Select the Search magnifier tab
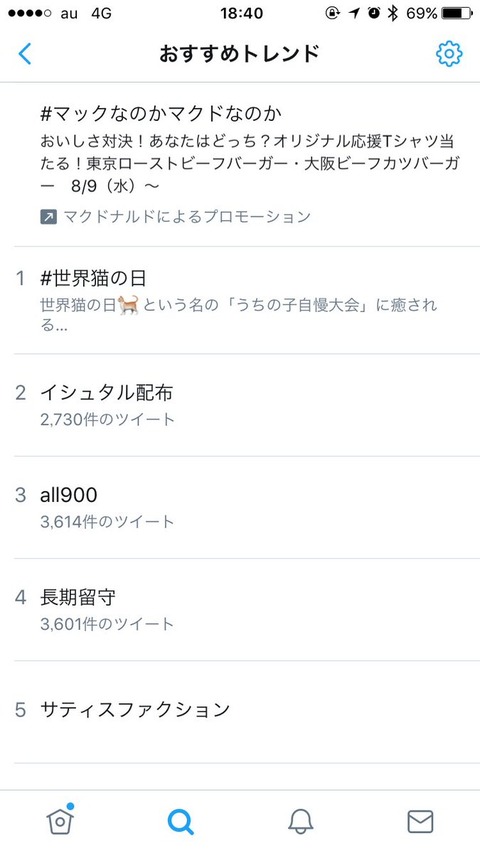Image resolution: width=480 pixels, height=853 pixels. coord(180,821)
